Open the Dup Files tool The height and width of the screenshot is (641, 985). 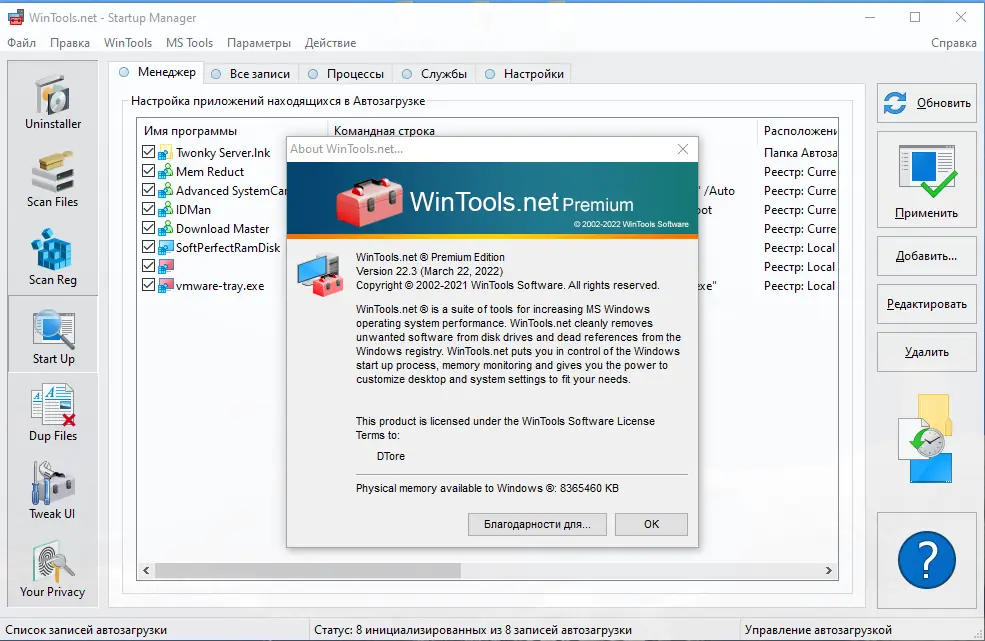[x=53, y=413]
